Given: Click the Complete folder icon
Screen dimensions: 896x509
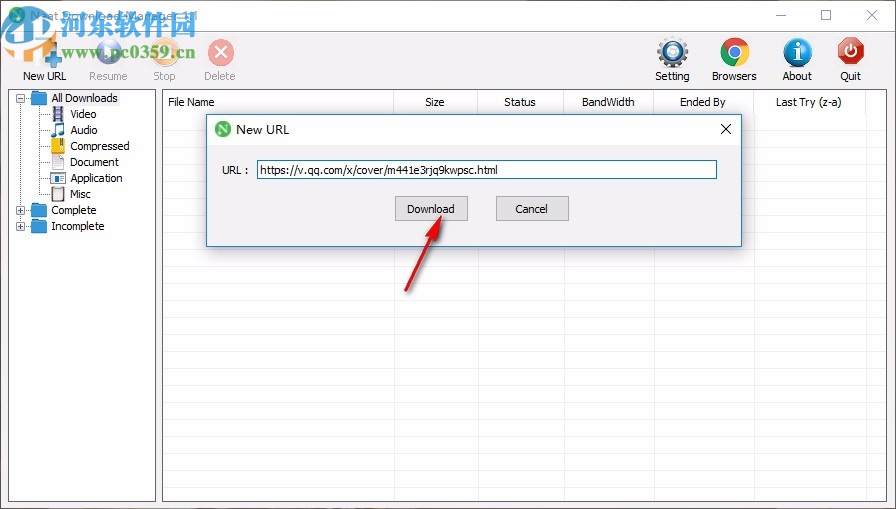Looking at the screenshot, I should [39, 210].
